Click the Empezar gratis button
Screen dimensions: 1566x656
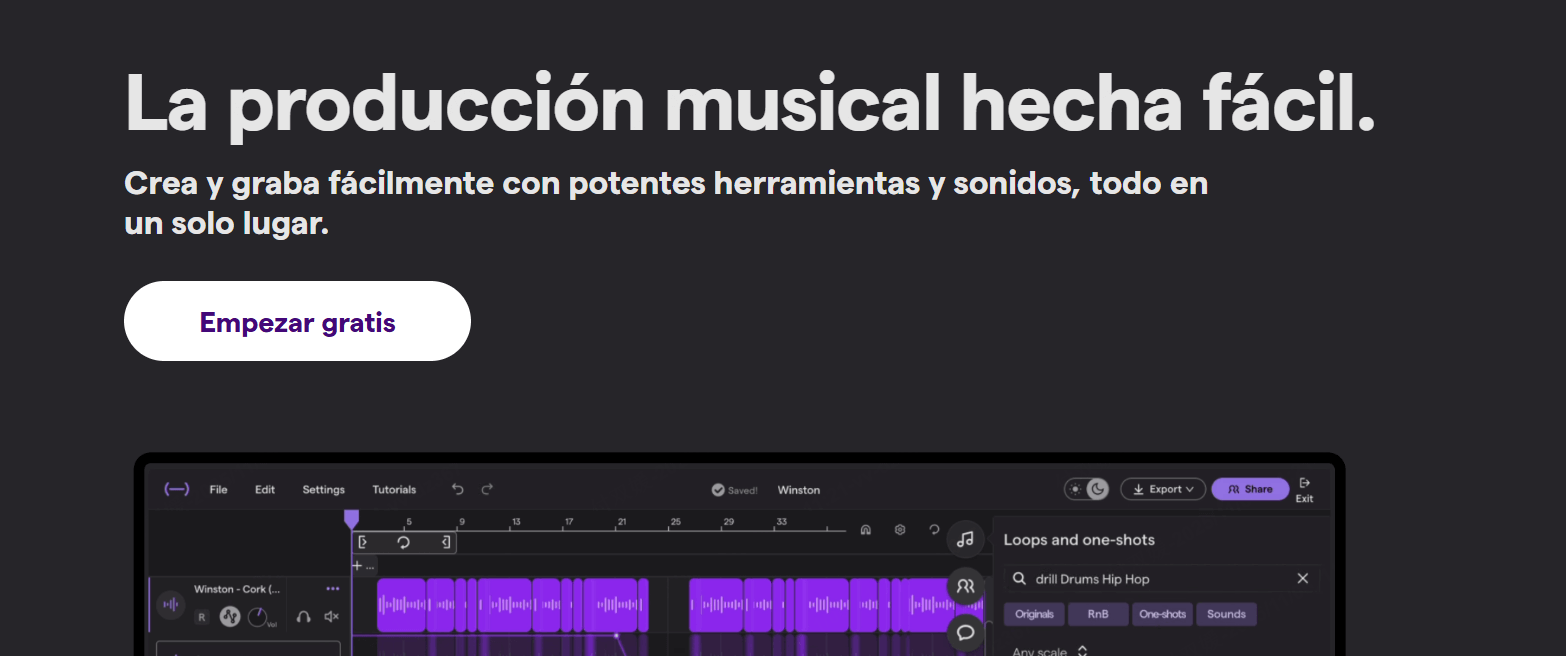point(297,321)
